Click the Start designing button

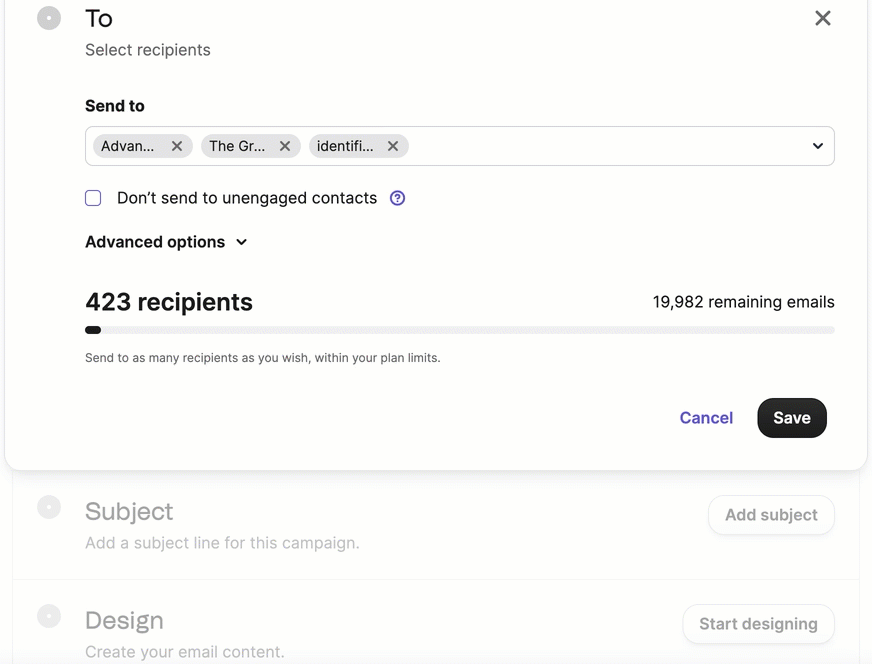759,624
